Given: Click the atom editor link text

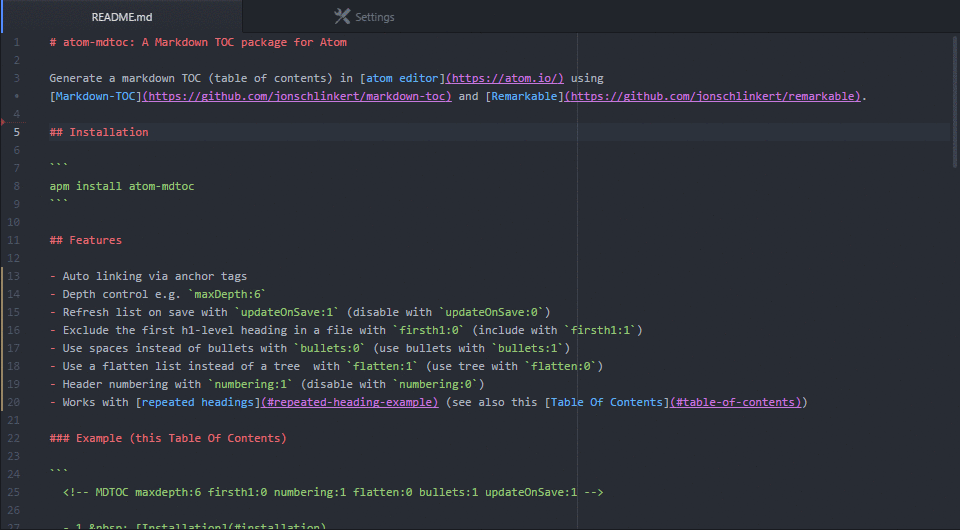Looking at the screenshot, I should (402, 78).
